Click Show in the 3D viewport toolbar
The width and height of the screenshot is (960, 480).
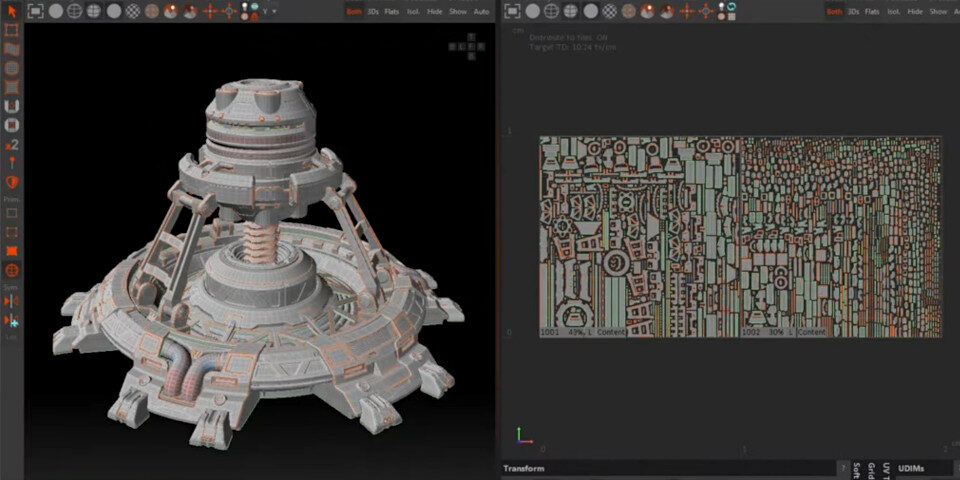tap(457, 11)
